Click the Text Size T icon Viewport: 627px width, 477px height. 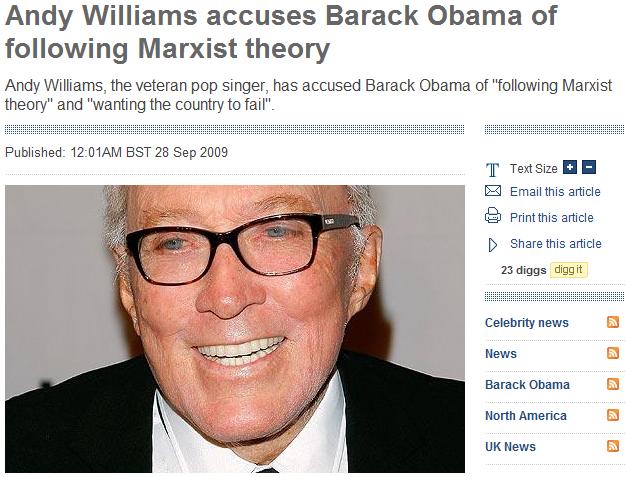tap(492, 170)
